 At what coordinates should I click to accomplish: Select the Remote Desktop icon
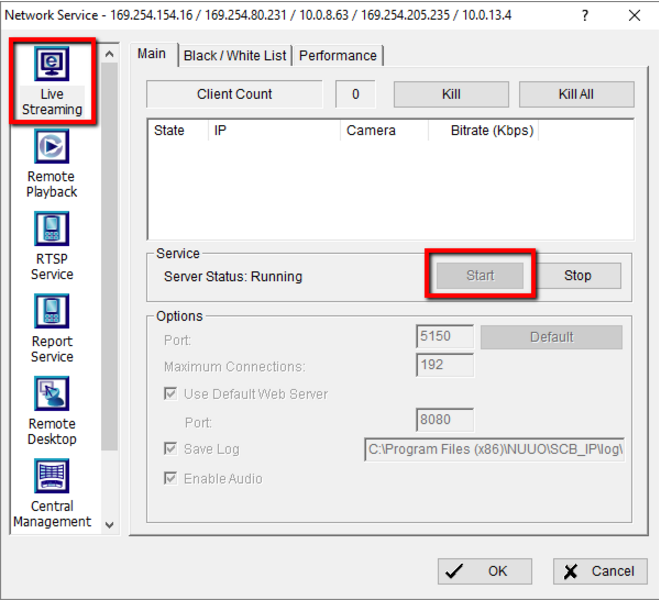click(x=51, y=396)
